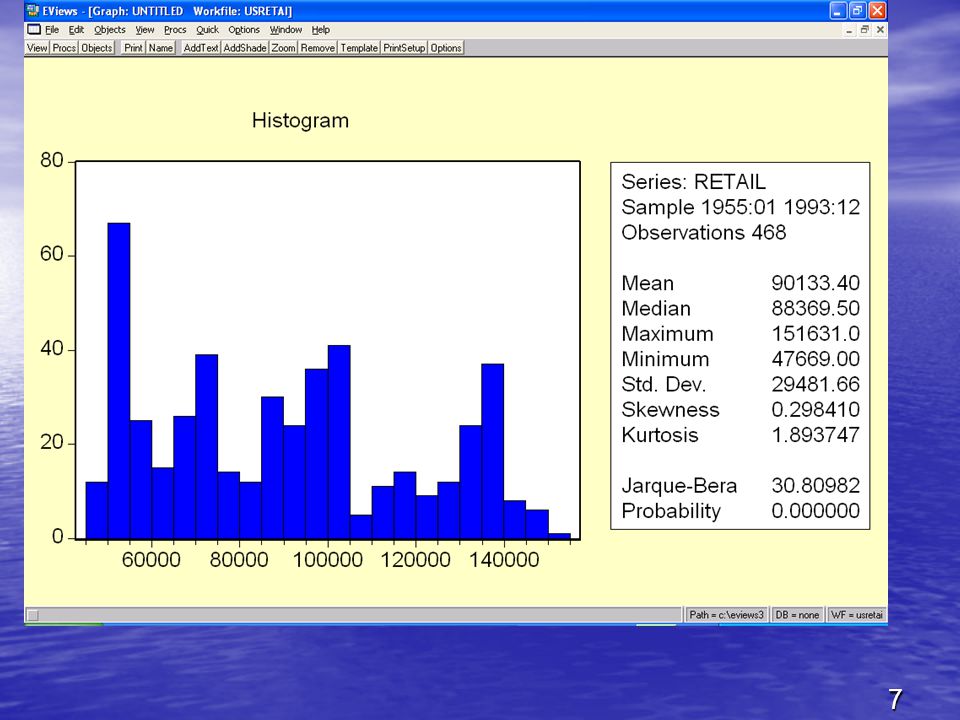The width and height of the screenshot is (960, 720).
Task: Click the Procs toolbar button
Action: 64,48
